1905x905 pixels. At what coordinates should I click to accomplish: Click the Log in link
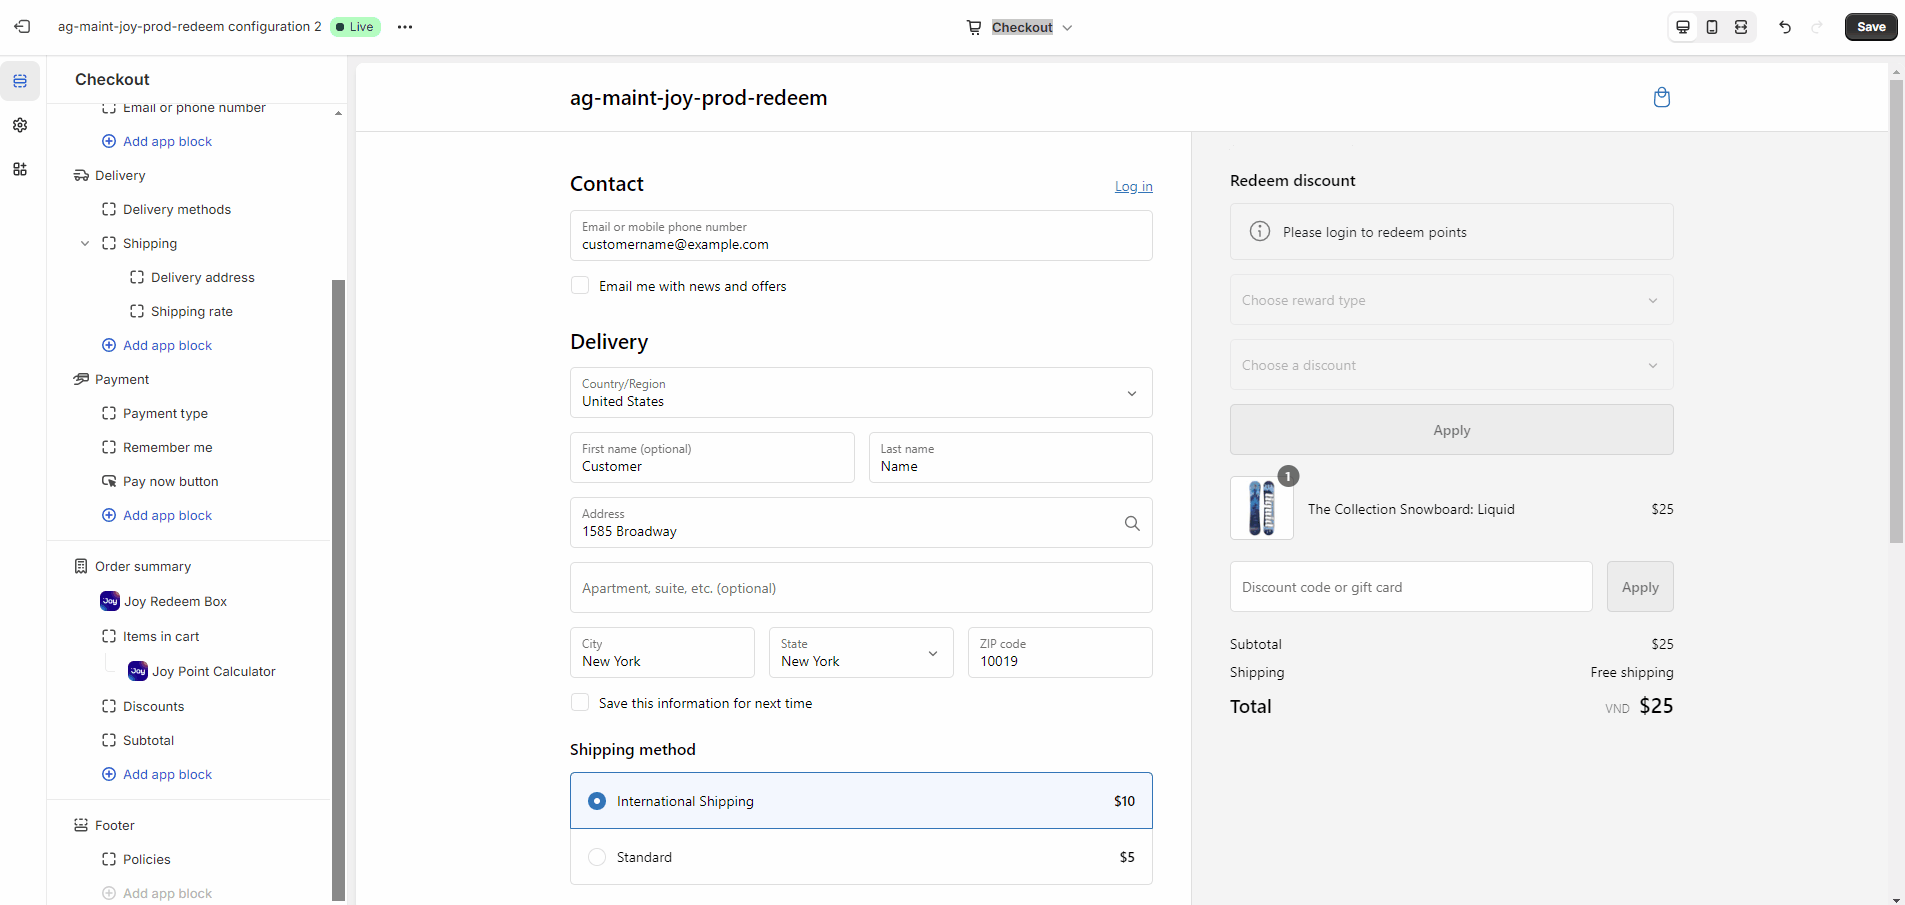point(1133,186)
